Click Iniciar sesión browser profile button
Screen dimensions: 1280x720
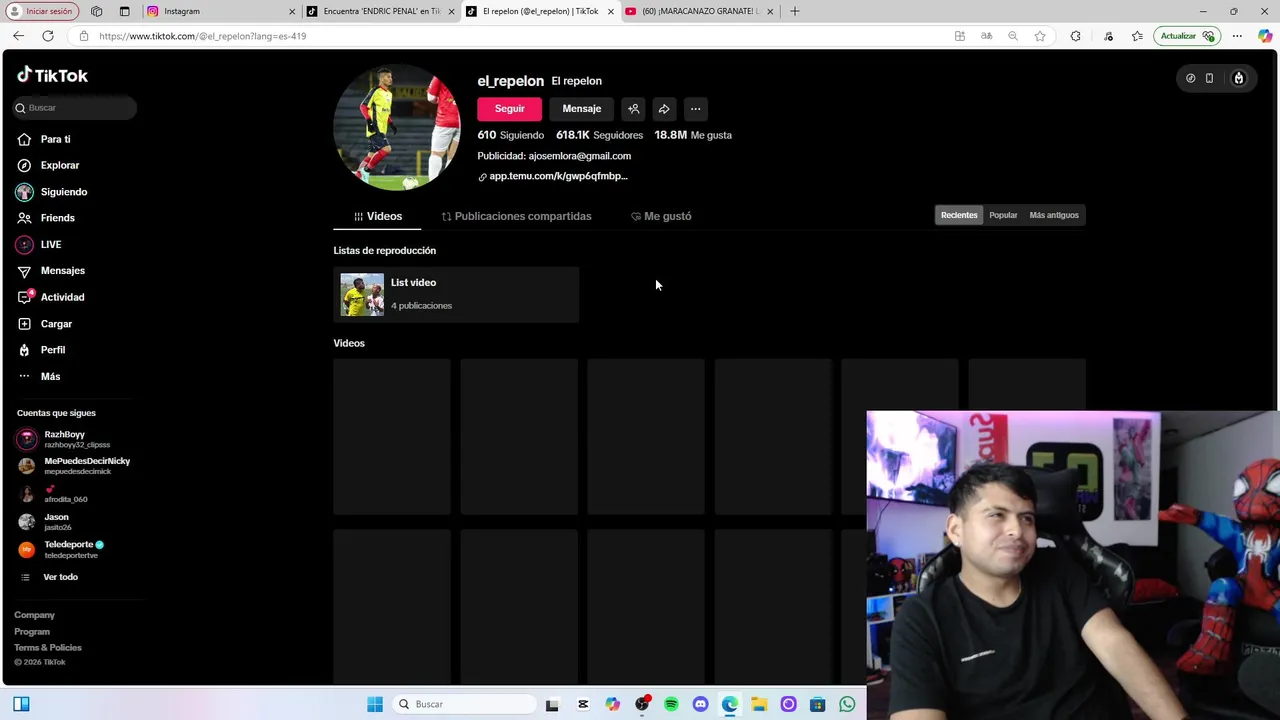[x=41, y=11]
